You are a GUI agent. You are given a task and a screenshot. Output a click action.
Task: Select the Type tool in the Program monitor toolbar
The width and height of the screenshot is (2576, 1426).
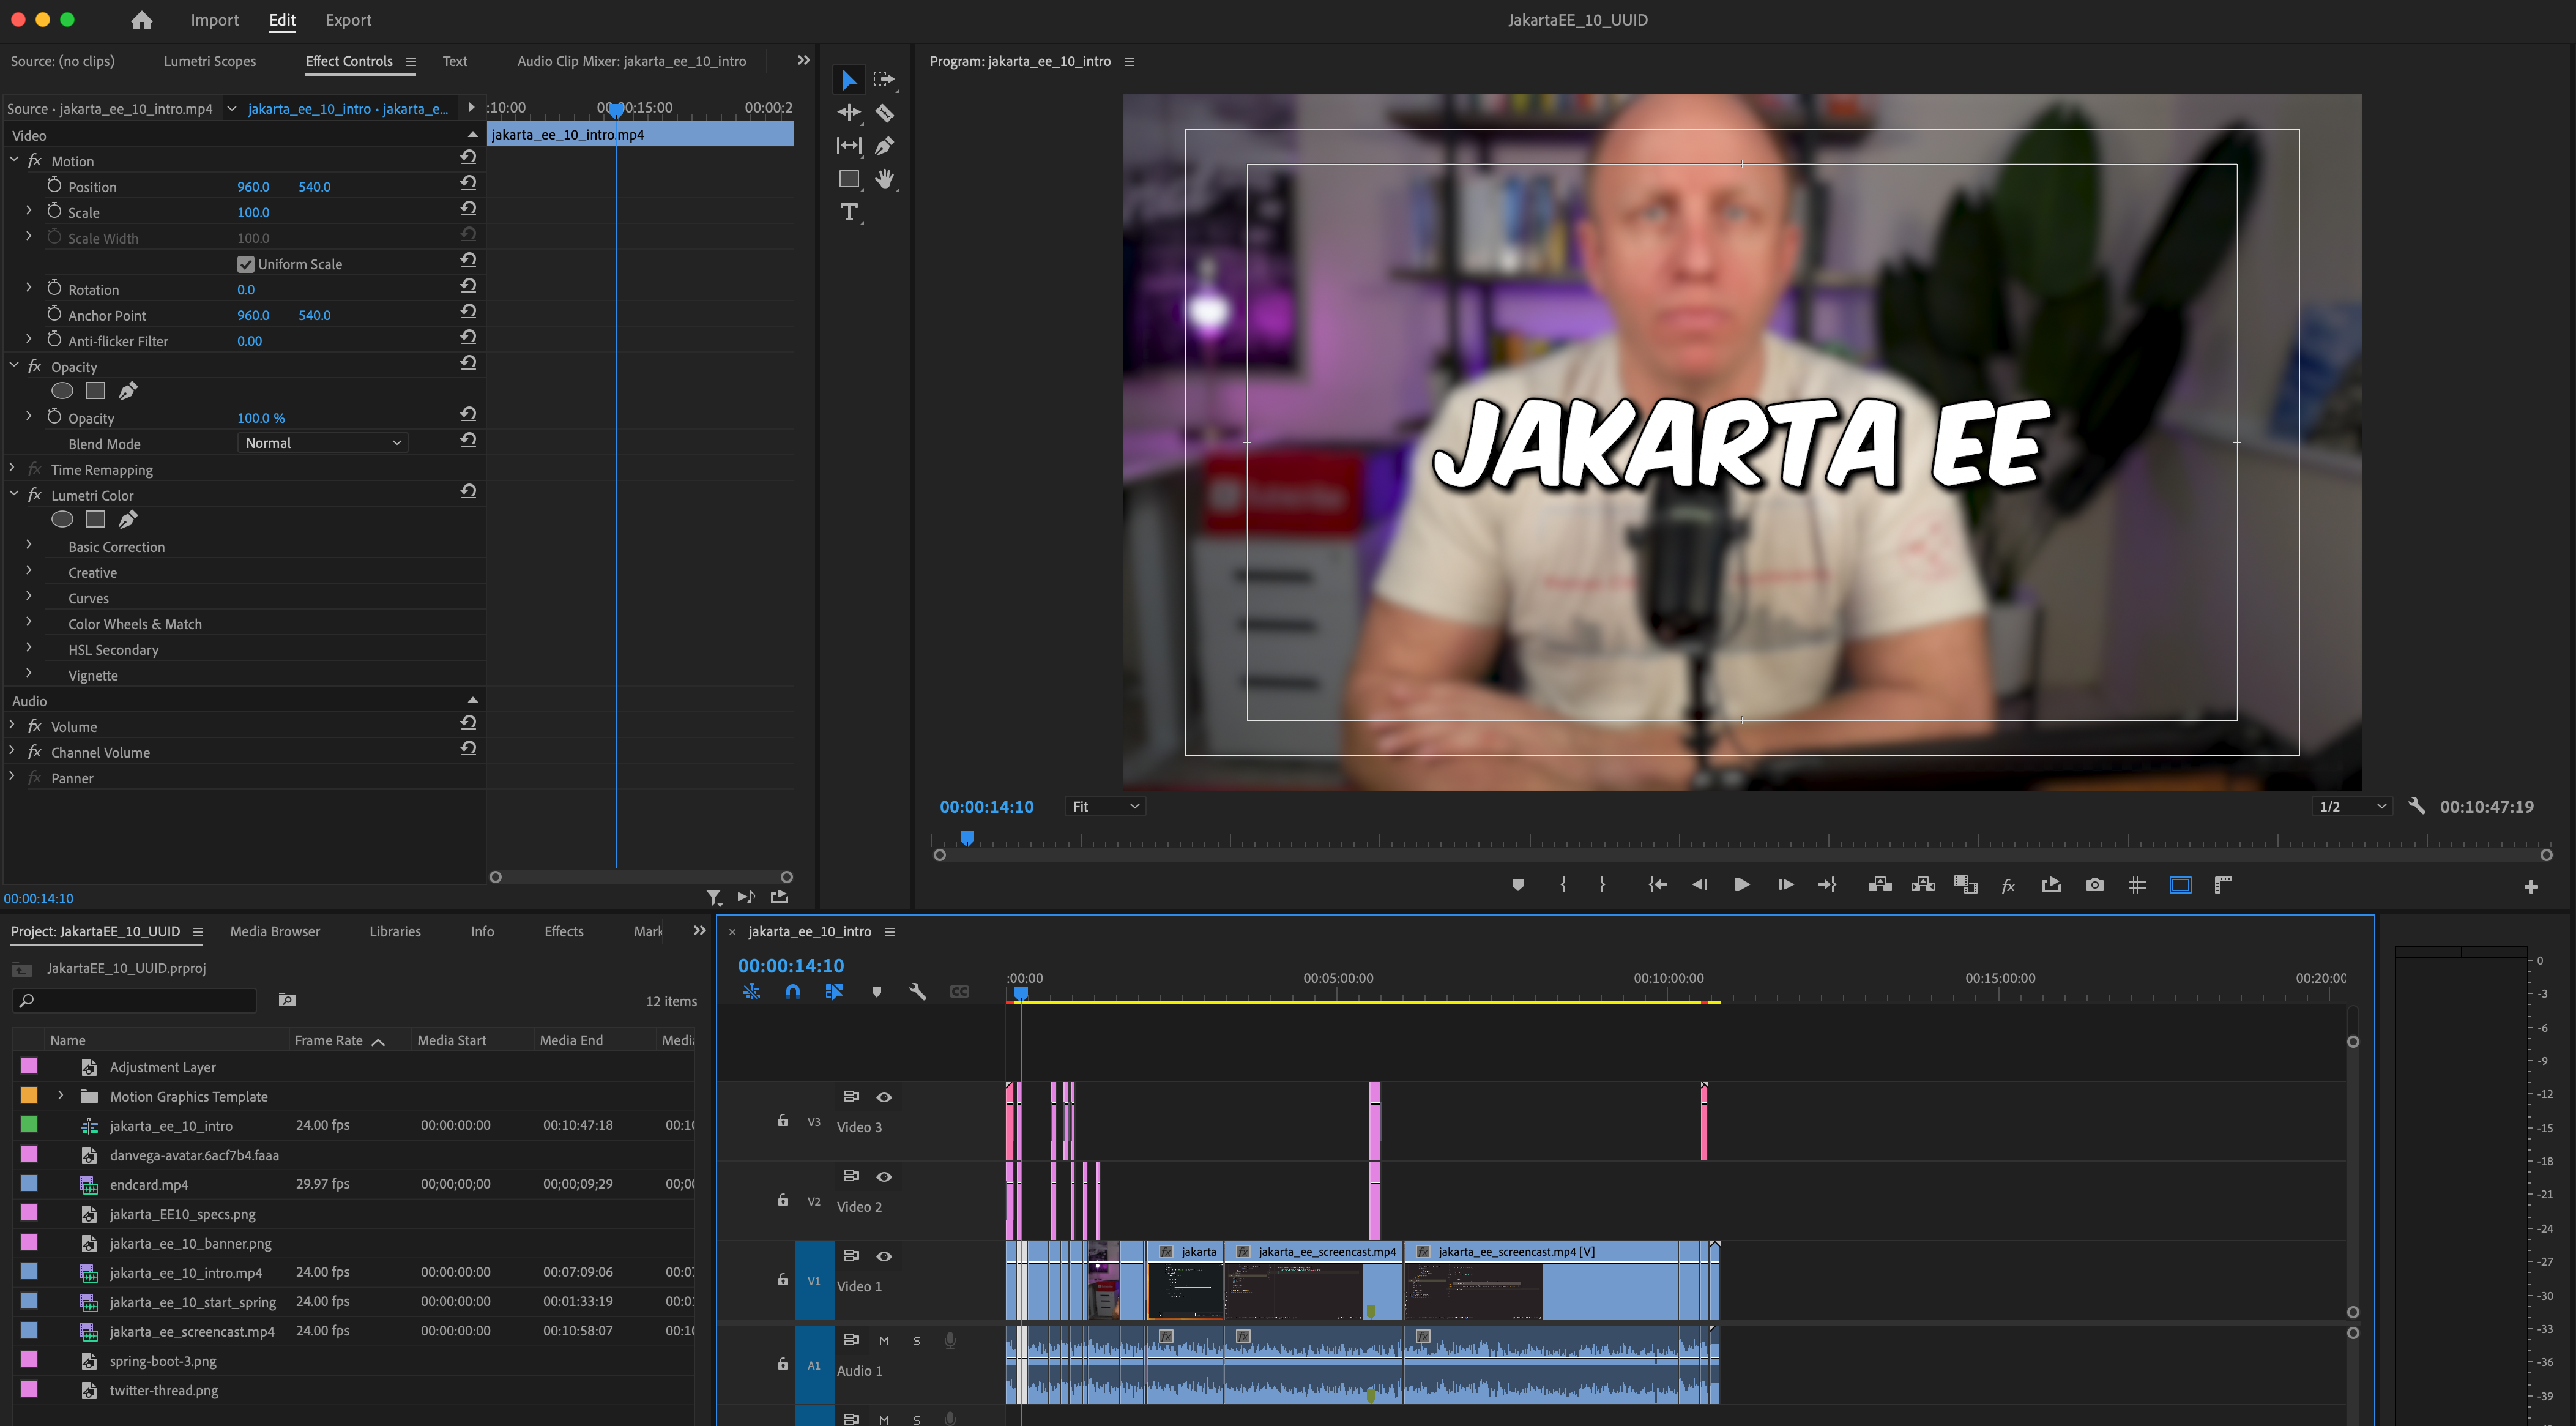(x=849, y=212)
